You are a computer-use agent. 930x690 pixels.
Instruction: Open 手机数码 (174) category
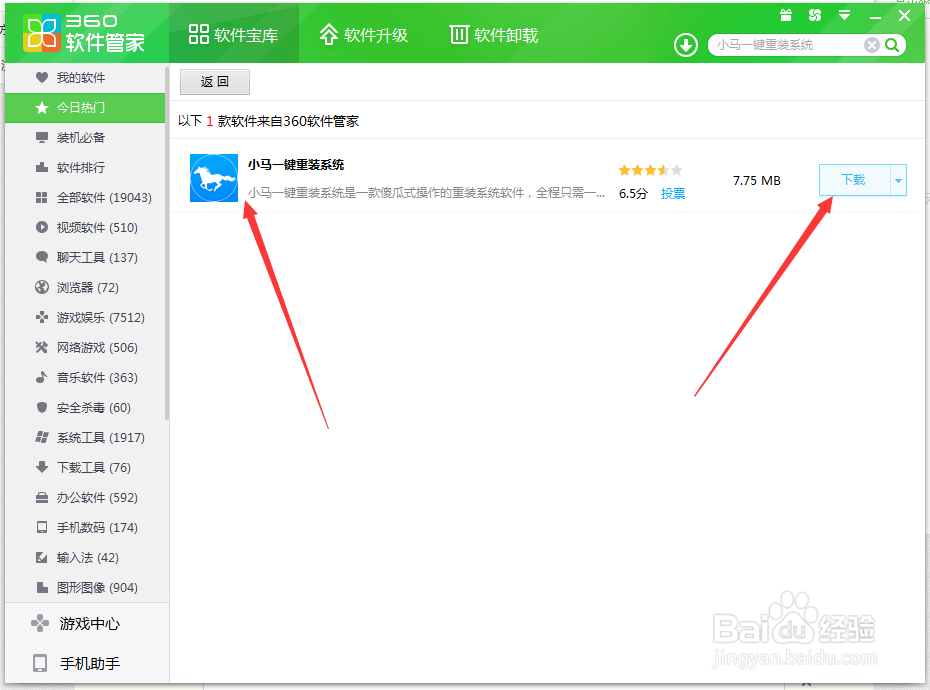pyautogui.click(x=85, y=527)
